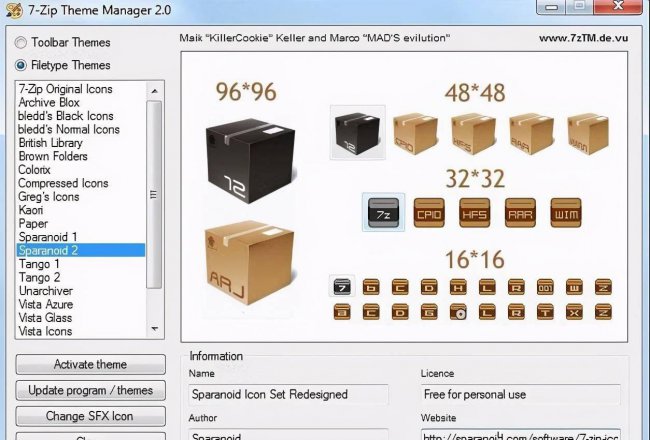The width and height of the screenshot is (650, 440).
Task: Select the Filetype Themes radio button
Action: [20, 65]
